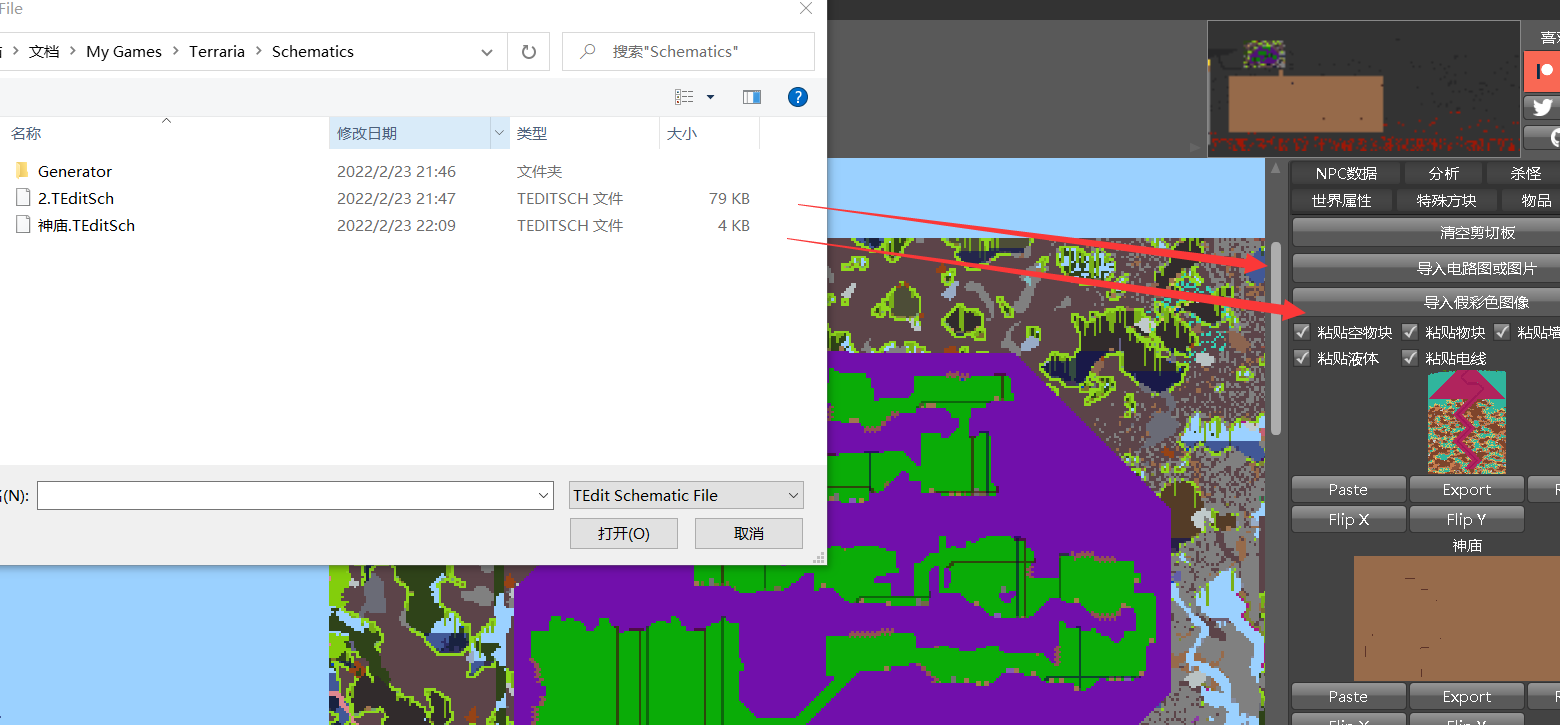Image resolution: width=1560 pixels, height=725 pixels.
Task: Open the view options dropdown arrow
Action: pyautogui.click(x=711, y=97)
